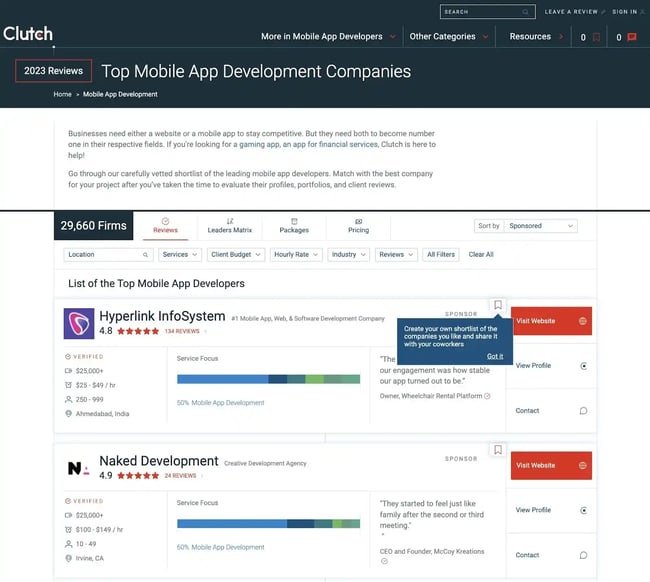Screen dimensions: 650x582
Task: Open the saved bookmarks icon in header
Action: [596, 37]
